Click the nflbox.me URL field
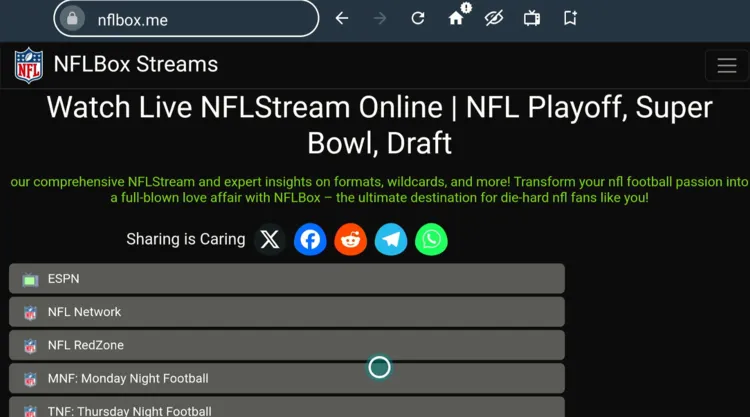This screenshot has height=417, width=750. (186, 19)
